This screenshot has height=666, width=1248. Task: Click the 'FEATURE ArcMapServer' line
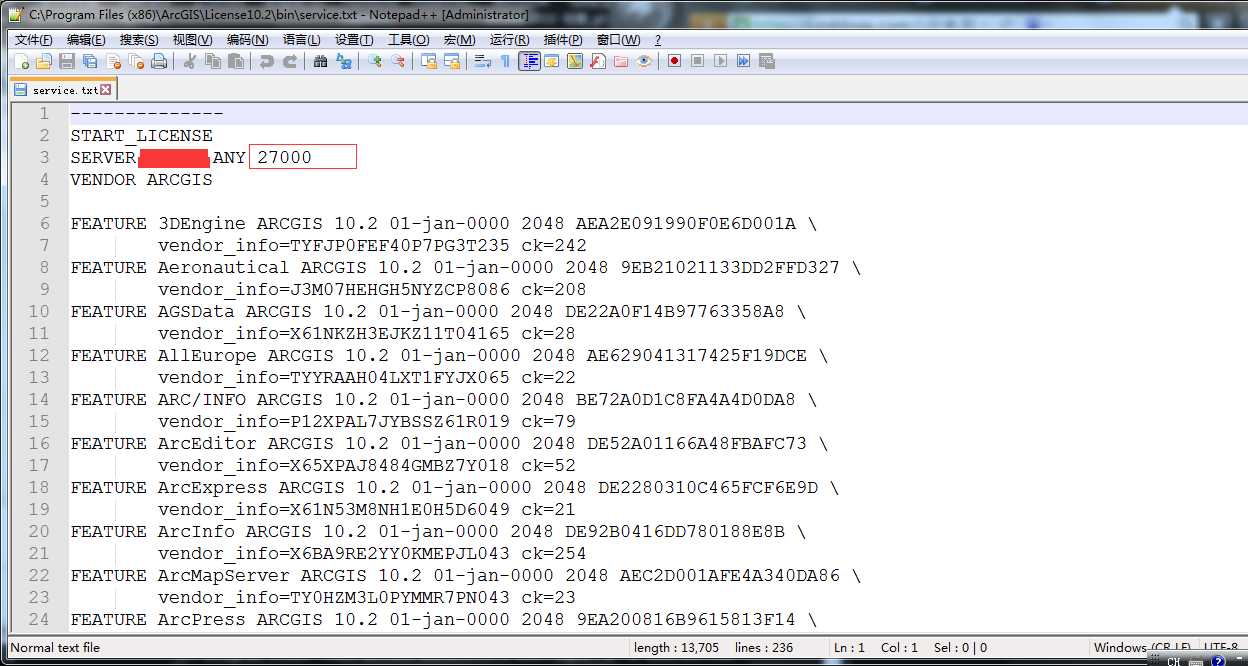465,575
